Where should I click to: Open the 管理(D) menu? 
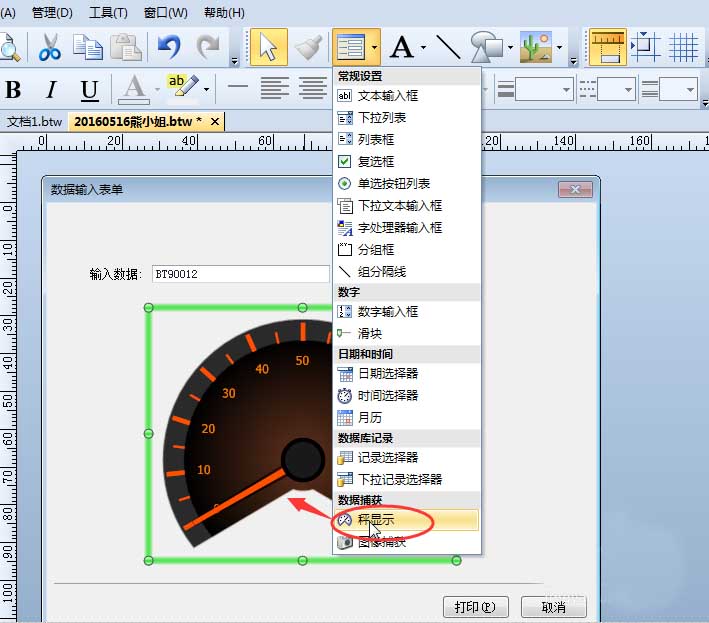[x=52, y=12]
